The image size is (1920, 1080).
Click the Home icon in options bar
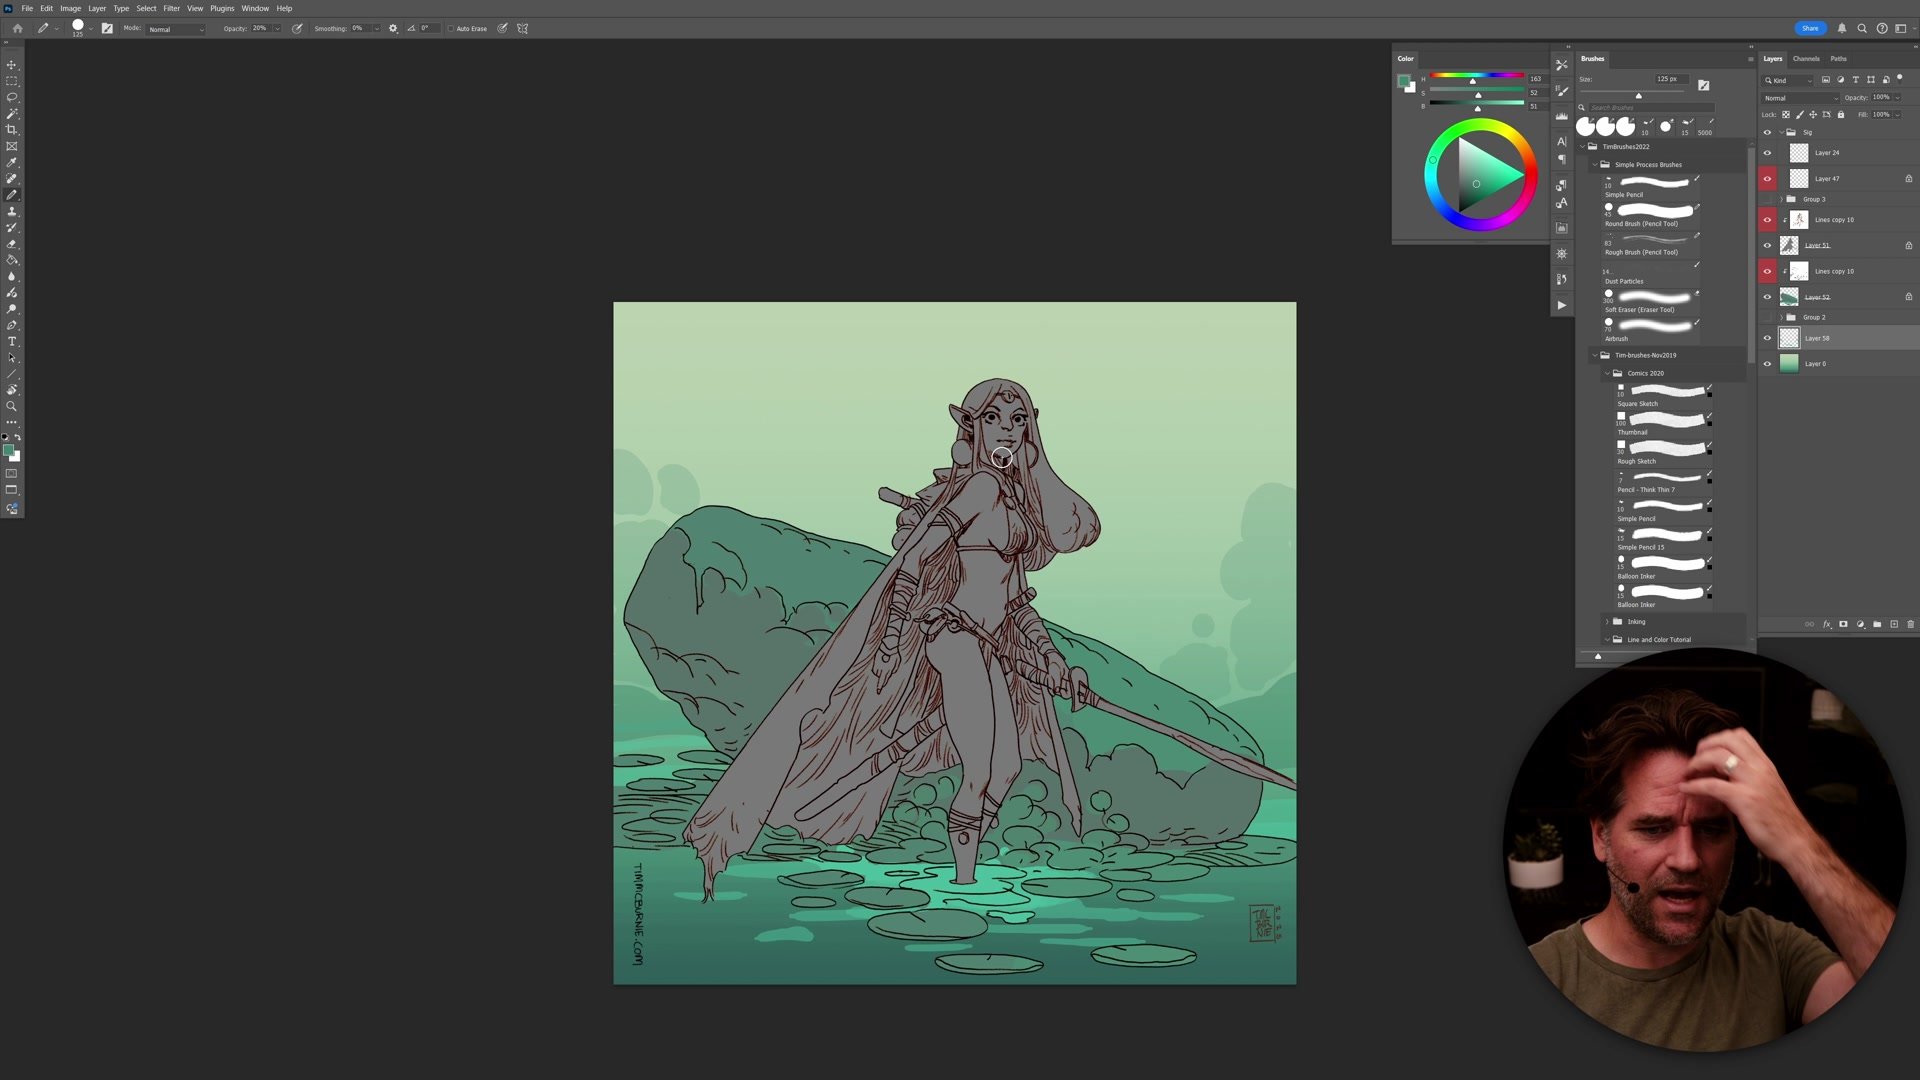click(x=17, y=28)
